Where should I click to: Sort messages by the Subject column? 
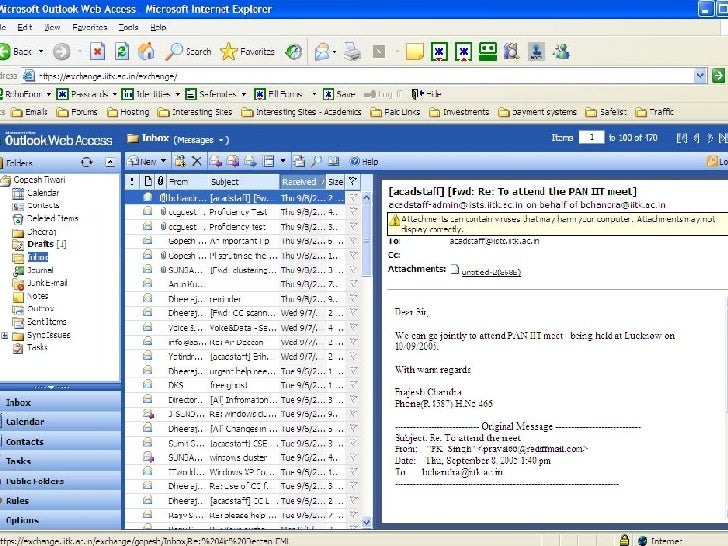tap(243, 182)
